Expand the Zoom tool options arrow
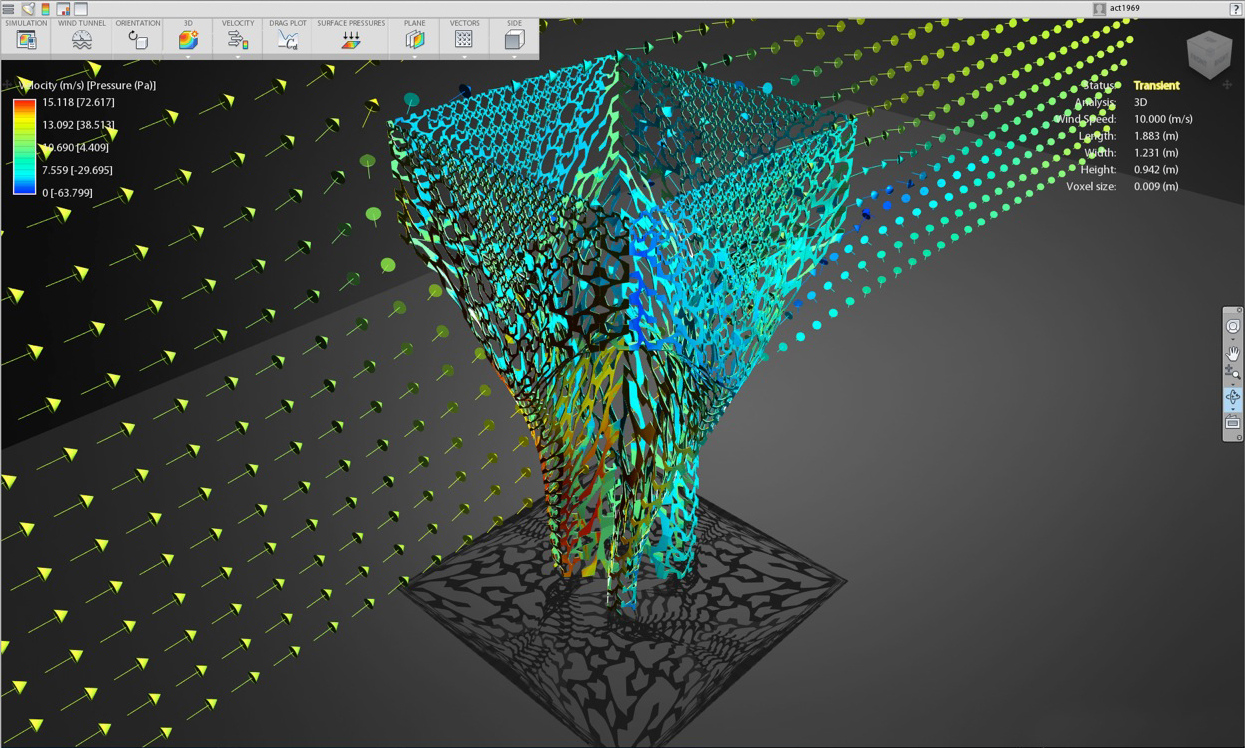Viewport: 1245px width, 748px height. [x=1233, y=383]
